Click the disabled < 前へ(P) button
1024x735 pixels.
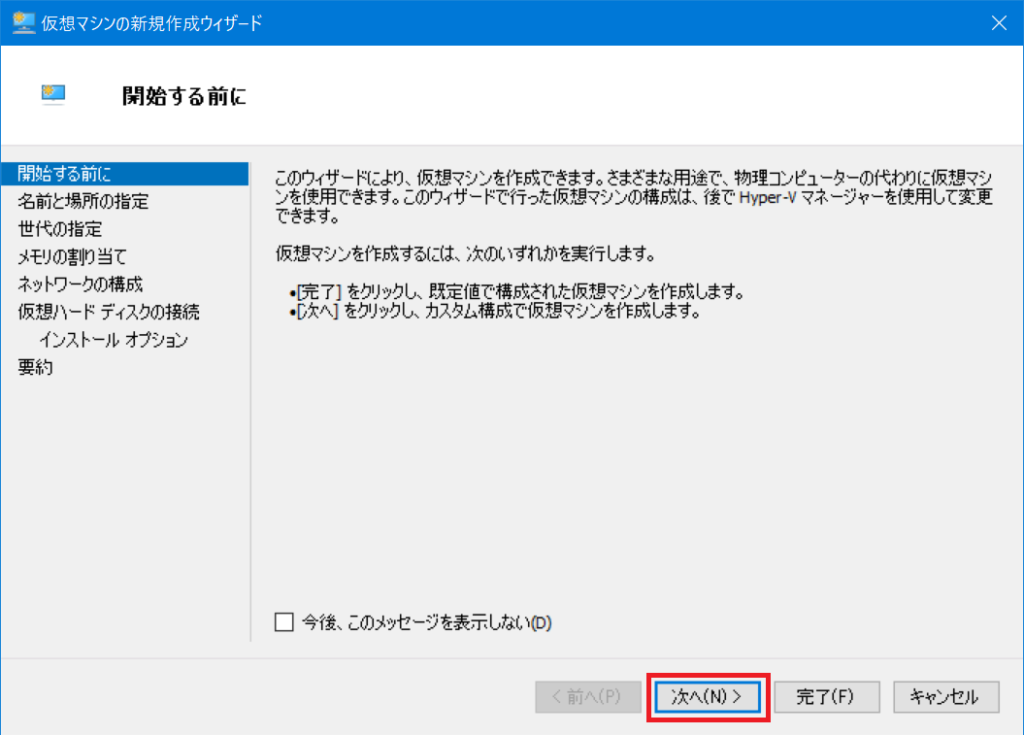588,696
